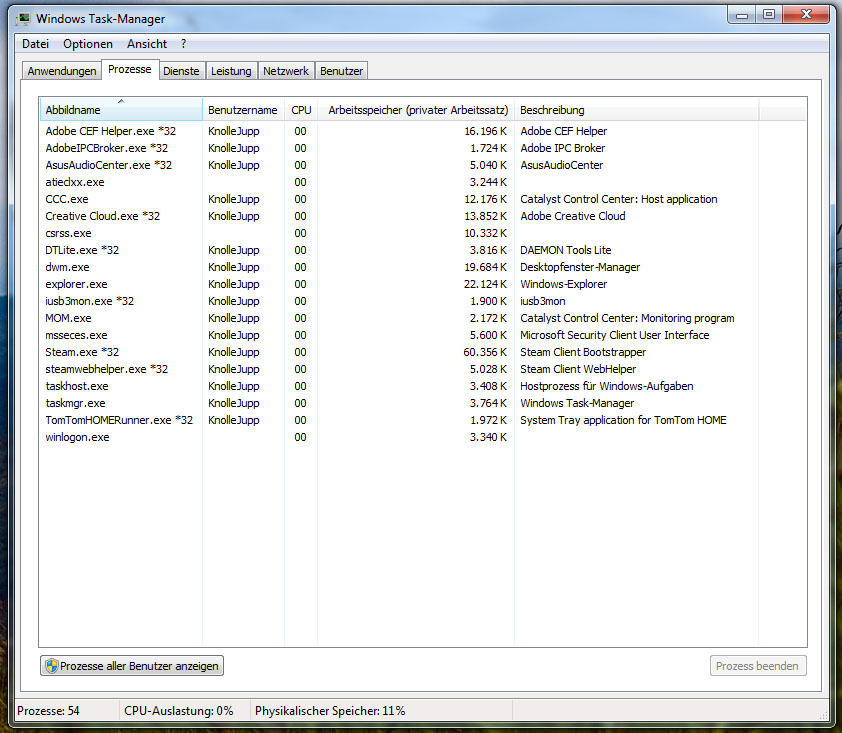Show the Benutzer tab
This screenshot has height=733, width=842.
[342, 71]
